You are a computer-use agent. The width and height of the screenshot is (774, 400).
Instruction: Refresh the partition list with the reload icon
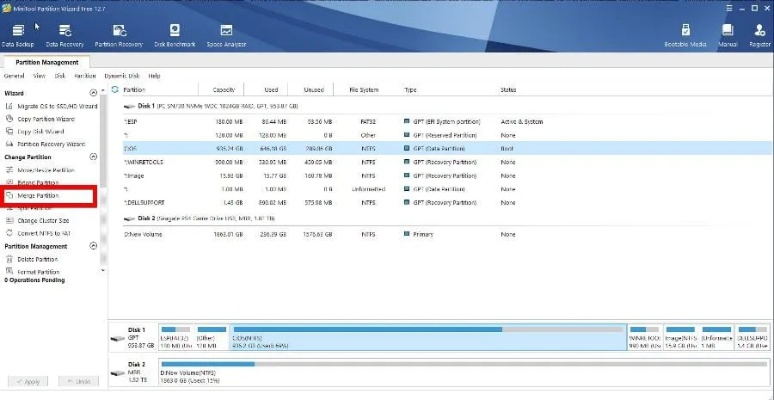coord(114,90)
